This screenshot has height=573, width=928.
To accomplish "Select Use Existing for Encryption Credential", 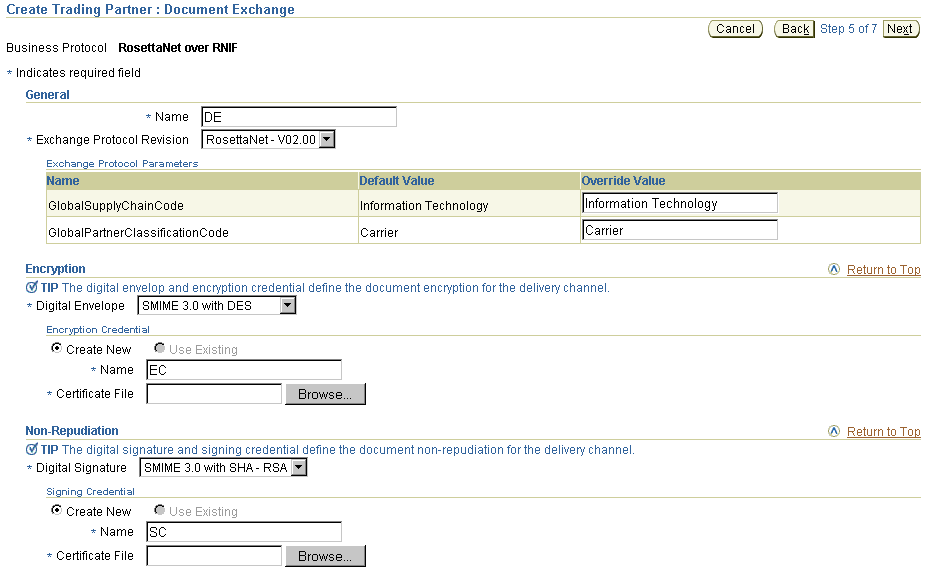I will click(159, 348).
